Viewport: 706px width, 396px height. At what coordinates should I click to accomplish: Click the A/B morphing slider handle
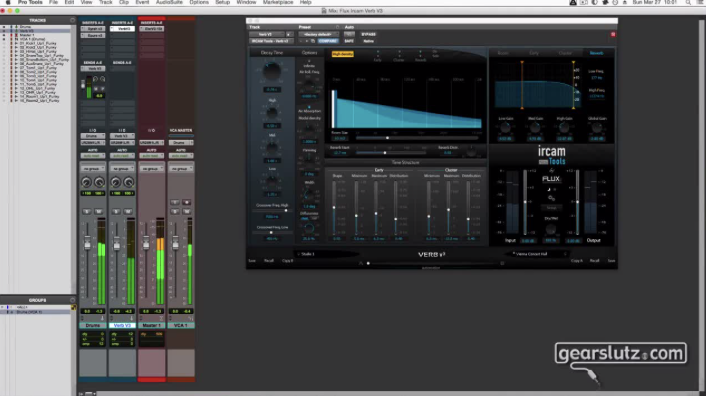tap(368, 263)
